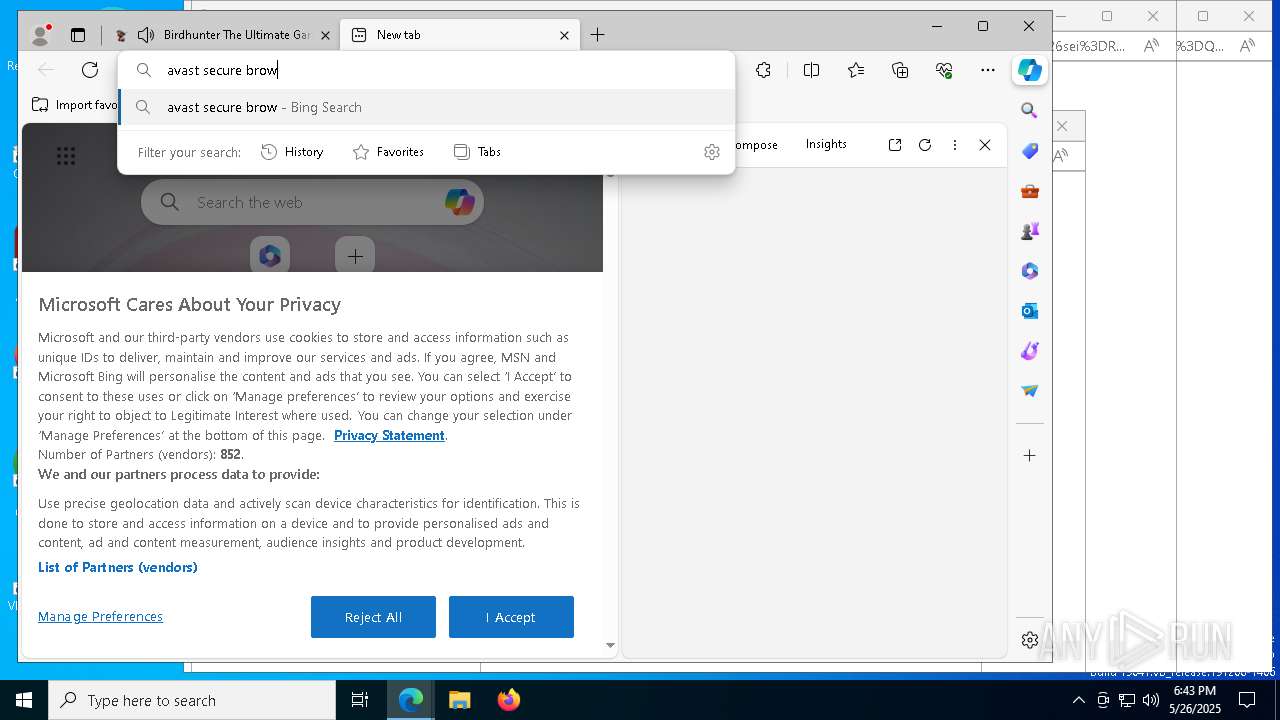Screen dimensions: 1280x720
Task: Toggle the Copilot sidebar button
Action: (x=1030, y=70)
